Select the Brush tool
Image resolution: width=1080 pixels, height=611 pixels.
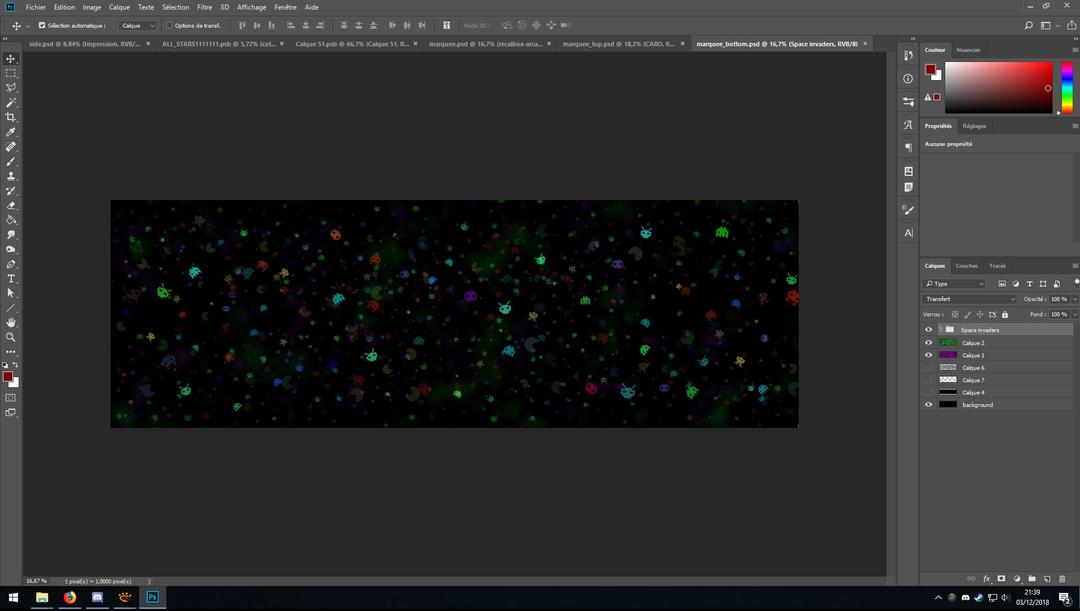[10, 161]
